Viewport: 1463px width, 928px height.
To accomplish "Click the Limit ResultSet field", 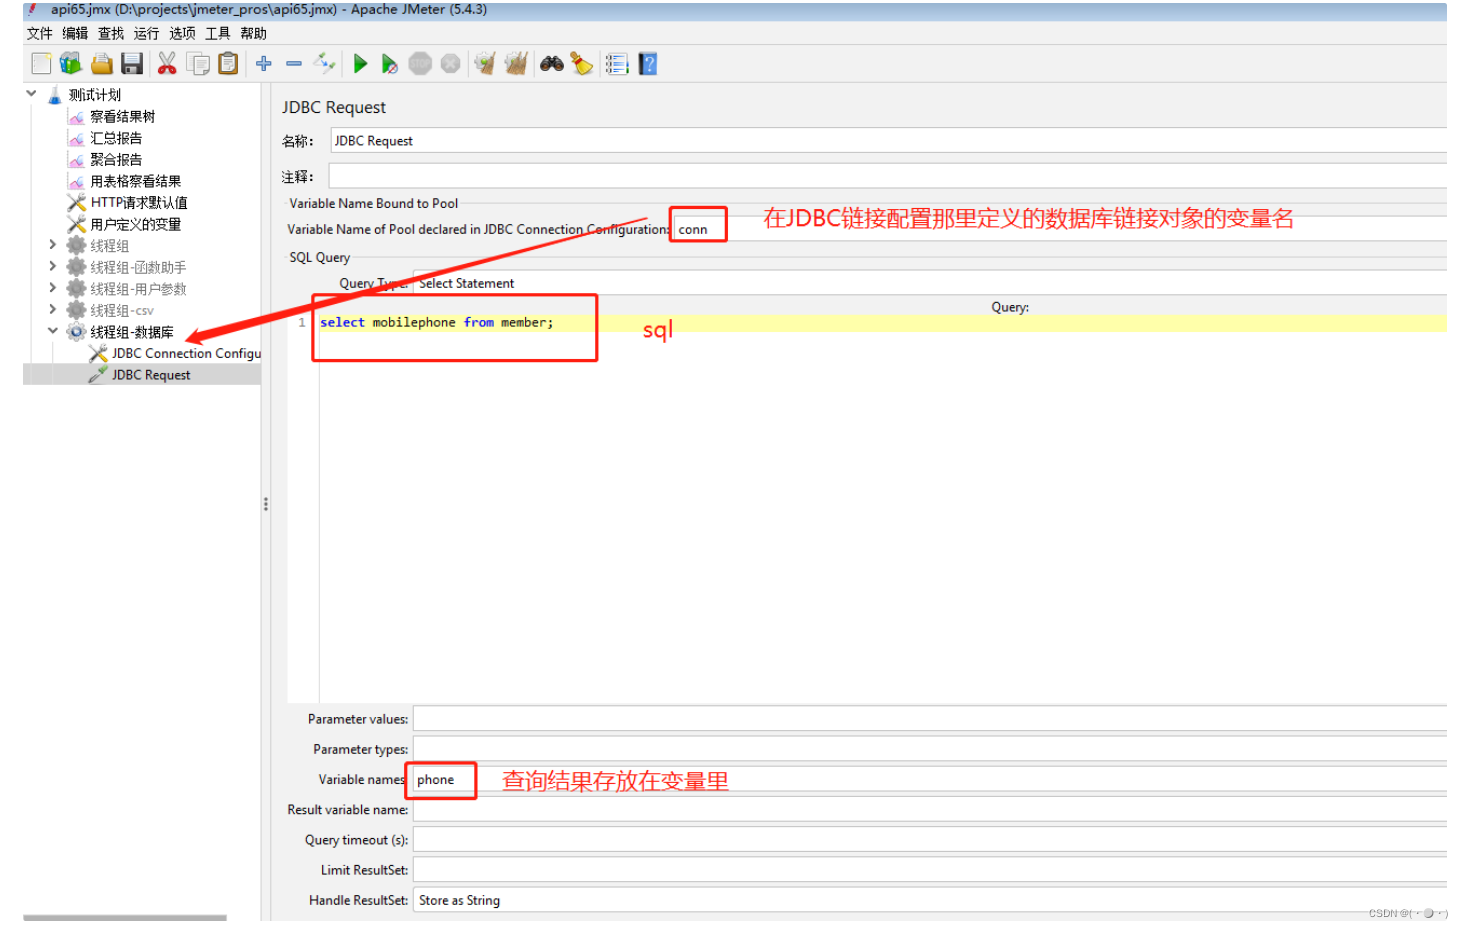I will tap(930, 870).
